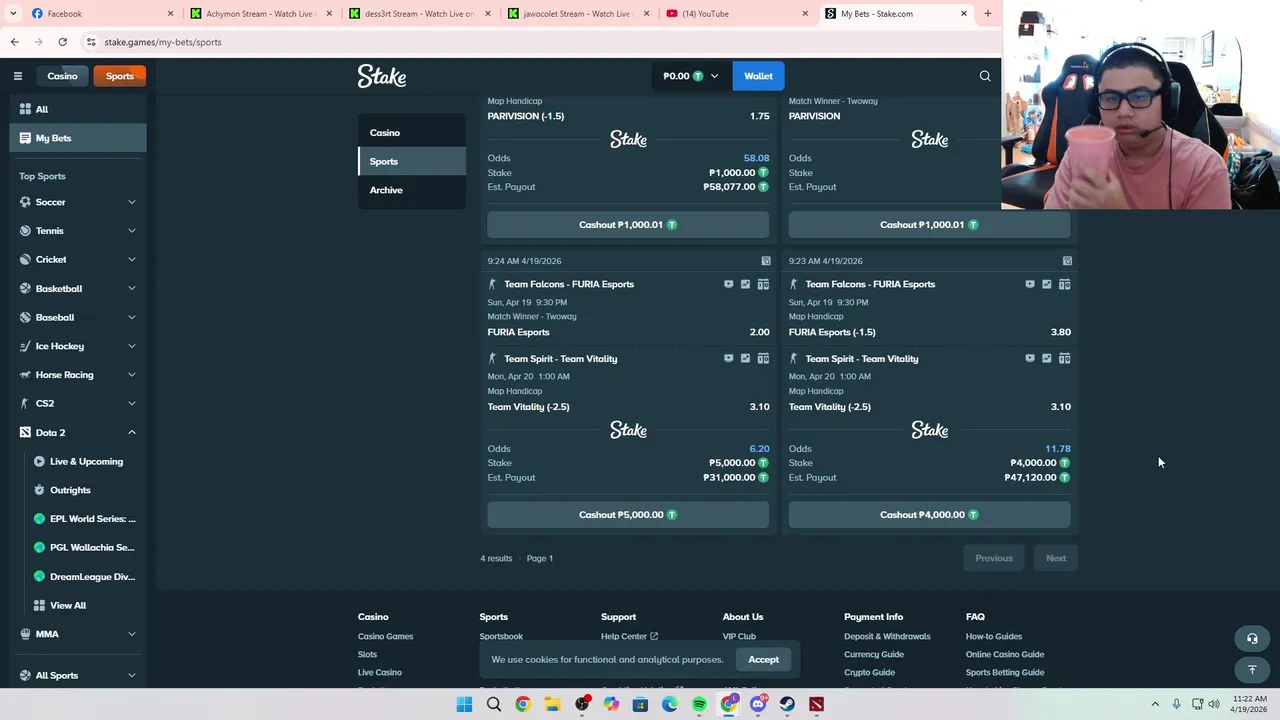Open Spotify from the taskbar
This screenshot has width=1280, height=720.
(x=699, y=705)
